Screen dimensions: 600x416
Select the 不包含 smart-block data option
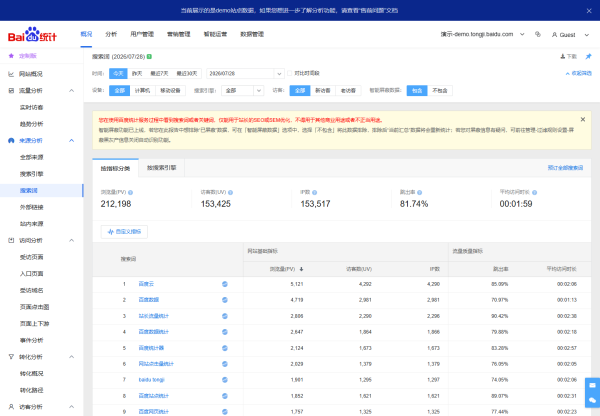(x=440, y=91)
